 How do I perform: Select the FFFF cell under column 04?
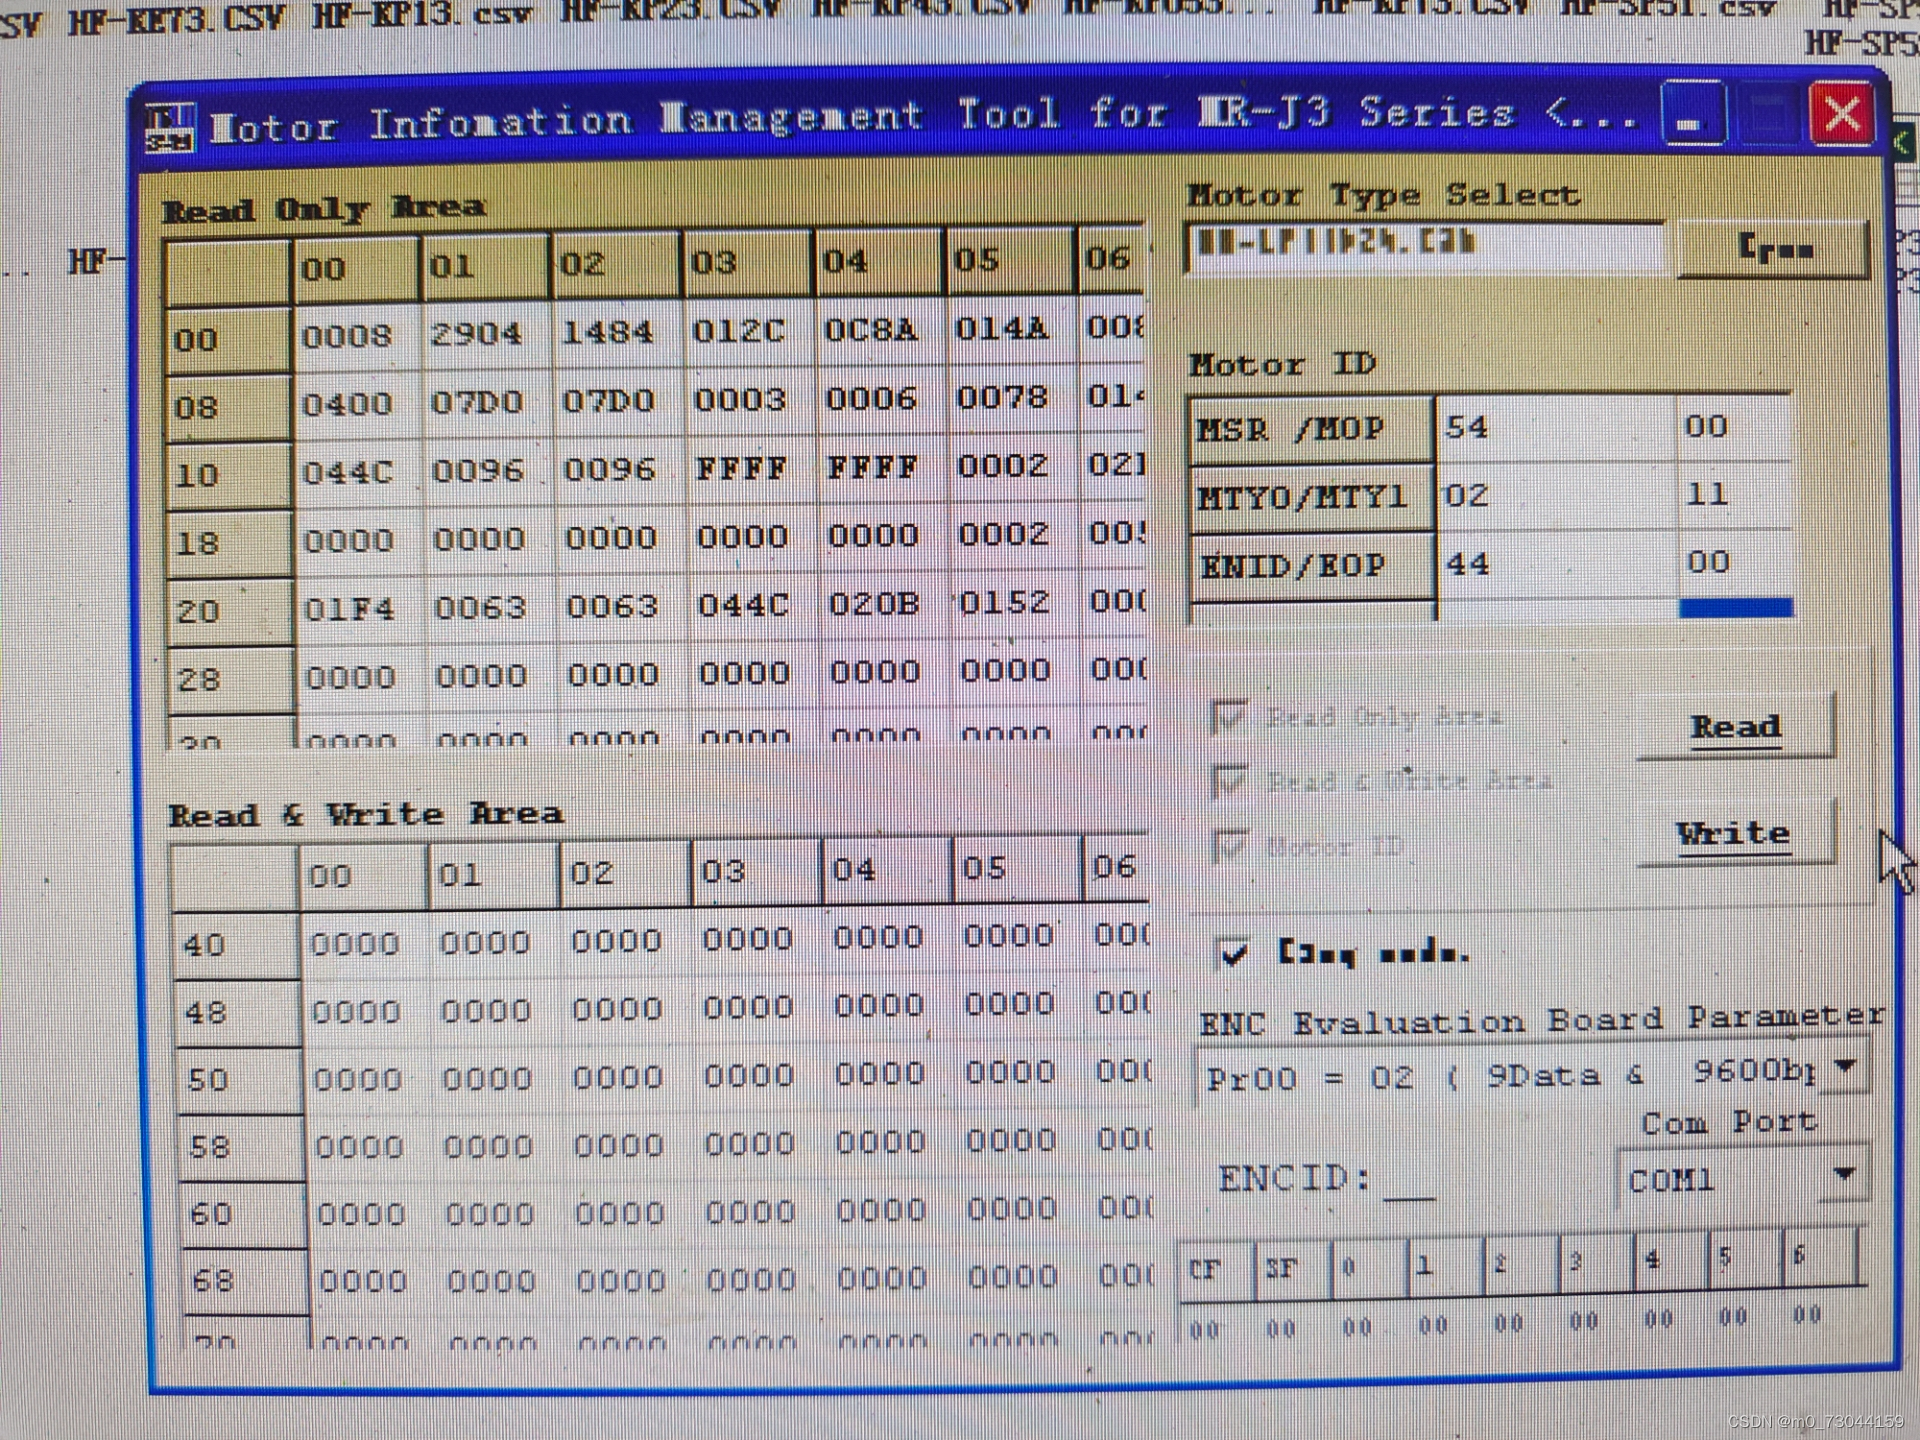tap(879, 467)
